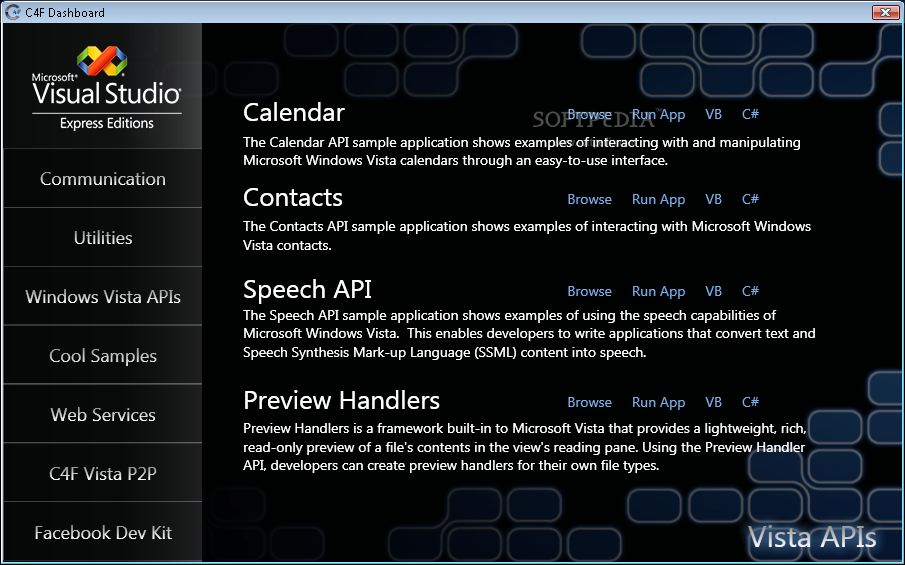Go to the Web Services section
The height and width of the screenshot is (565, 905).
103,414
